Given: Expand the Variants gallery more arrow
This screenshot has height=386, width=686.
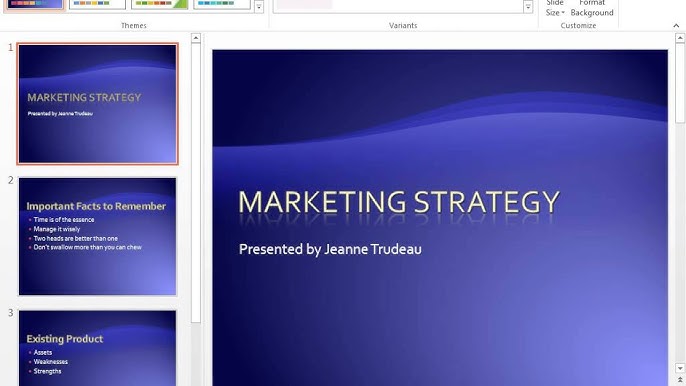Looking at the screenshot, I should pos(528,7).
